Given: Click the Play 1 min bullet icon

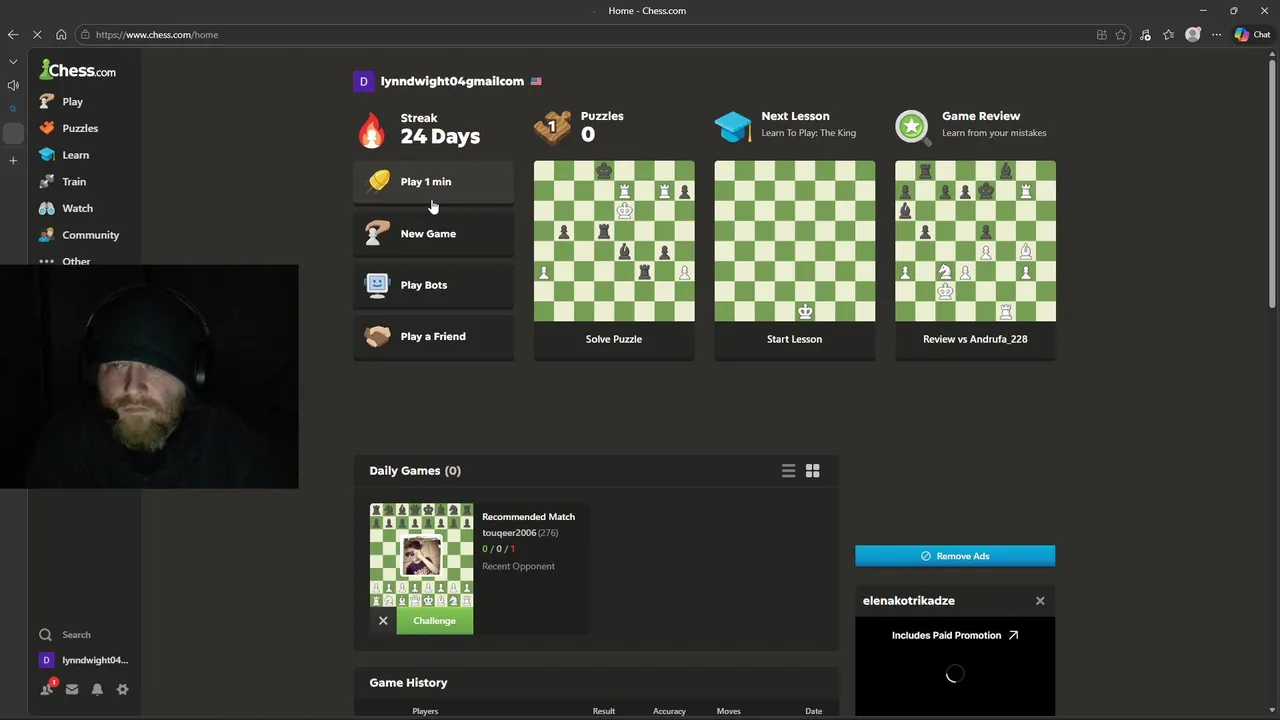Looking at the screenshot, I should pos(378,181).
